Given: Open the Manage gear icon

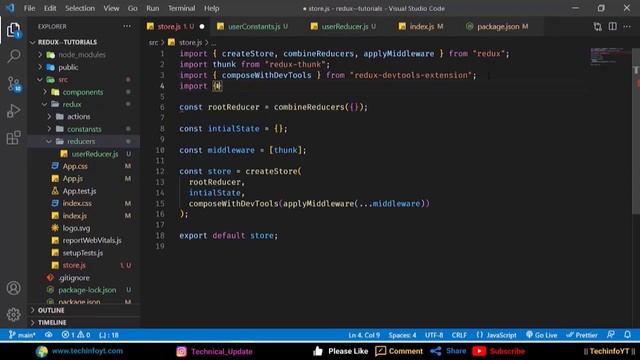Looking at the screenshot, I should tap(13, 314).
